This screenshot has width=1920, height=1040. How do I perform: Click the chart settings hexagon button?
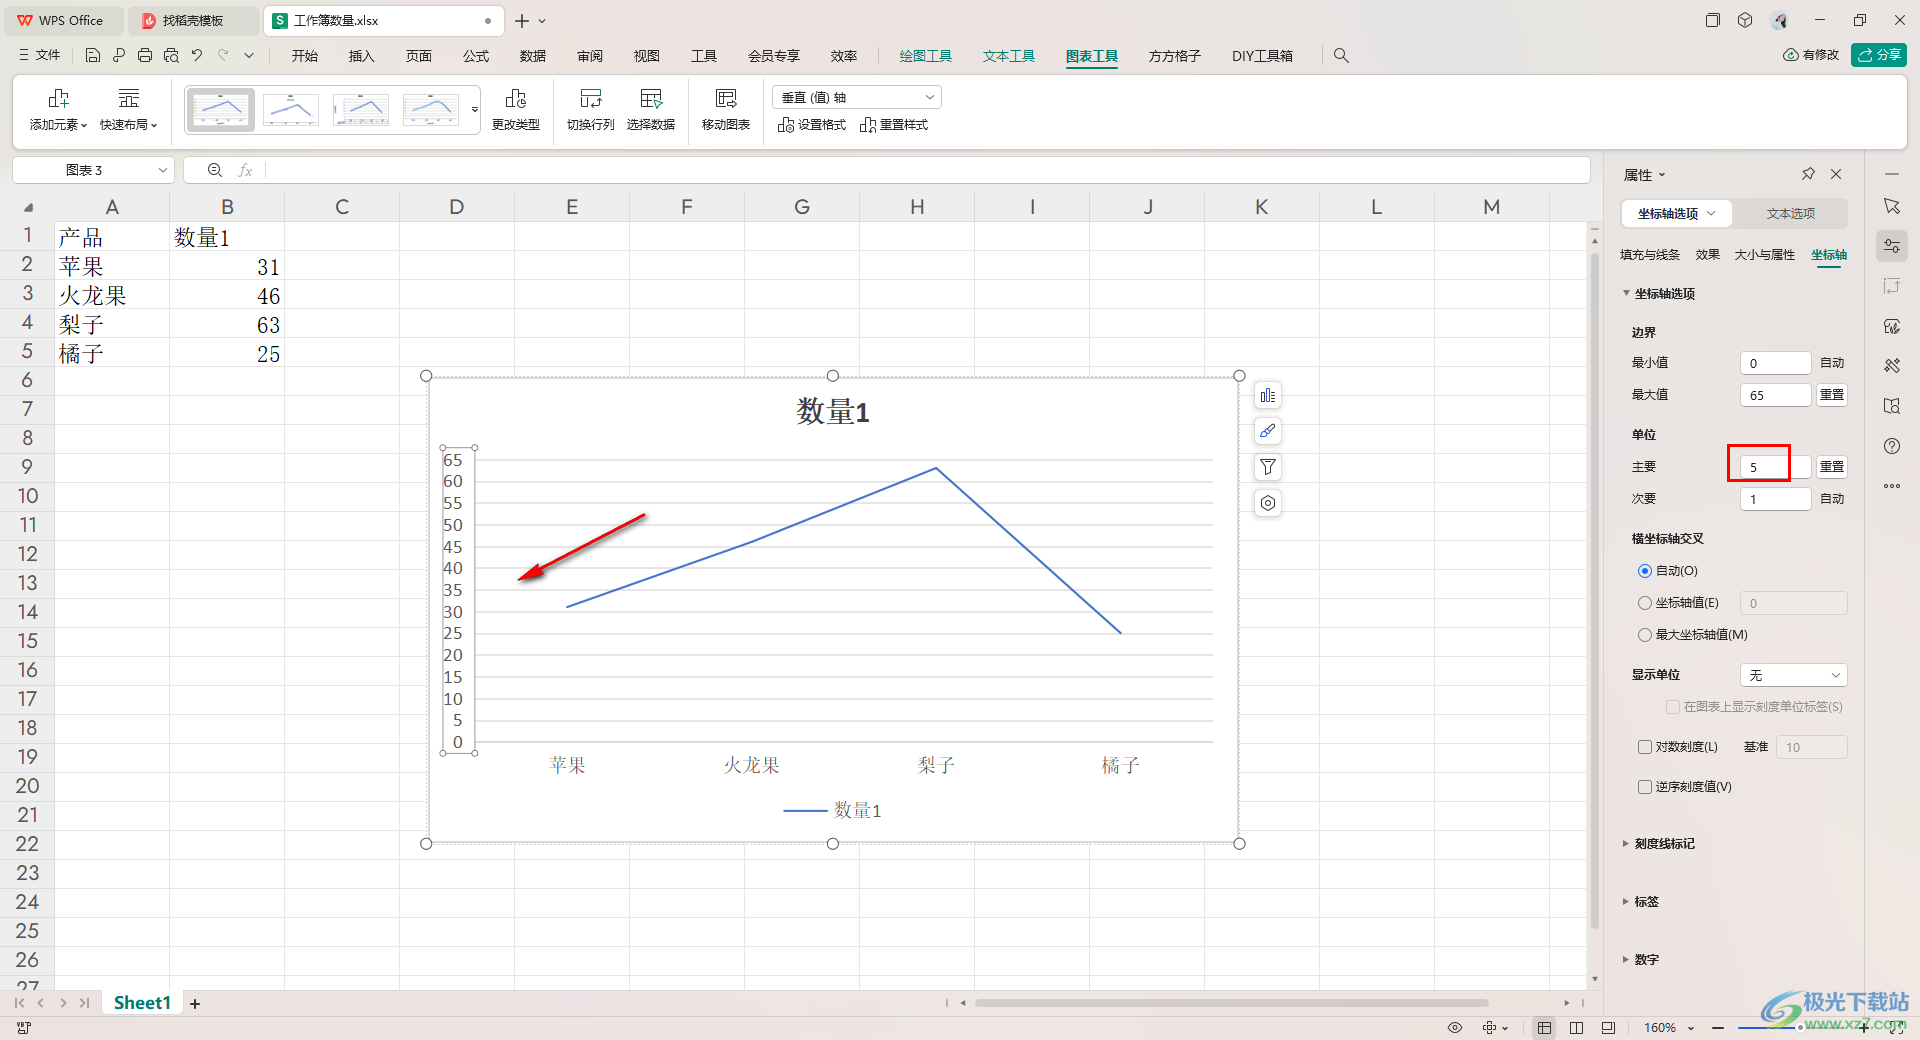pos(1268,503)
